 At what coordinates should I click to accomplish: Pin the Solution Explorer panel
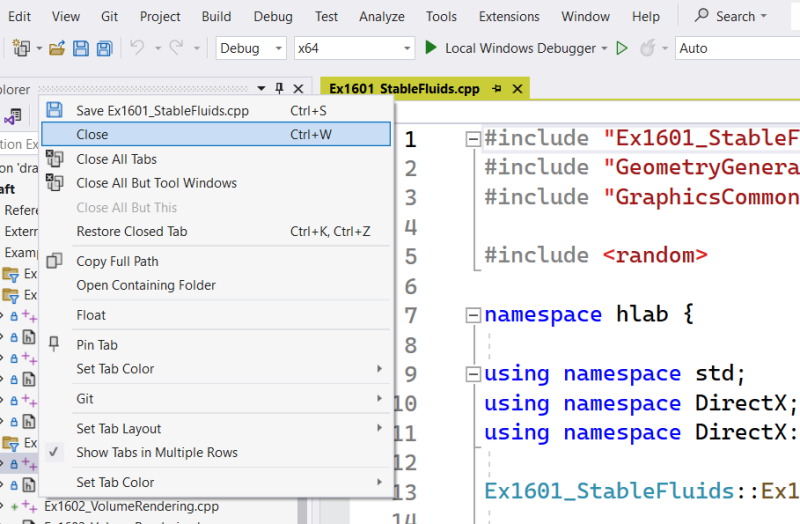tap(280, 89)
